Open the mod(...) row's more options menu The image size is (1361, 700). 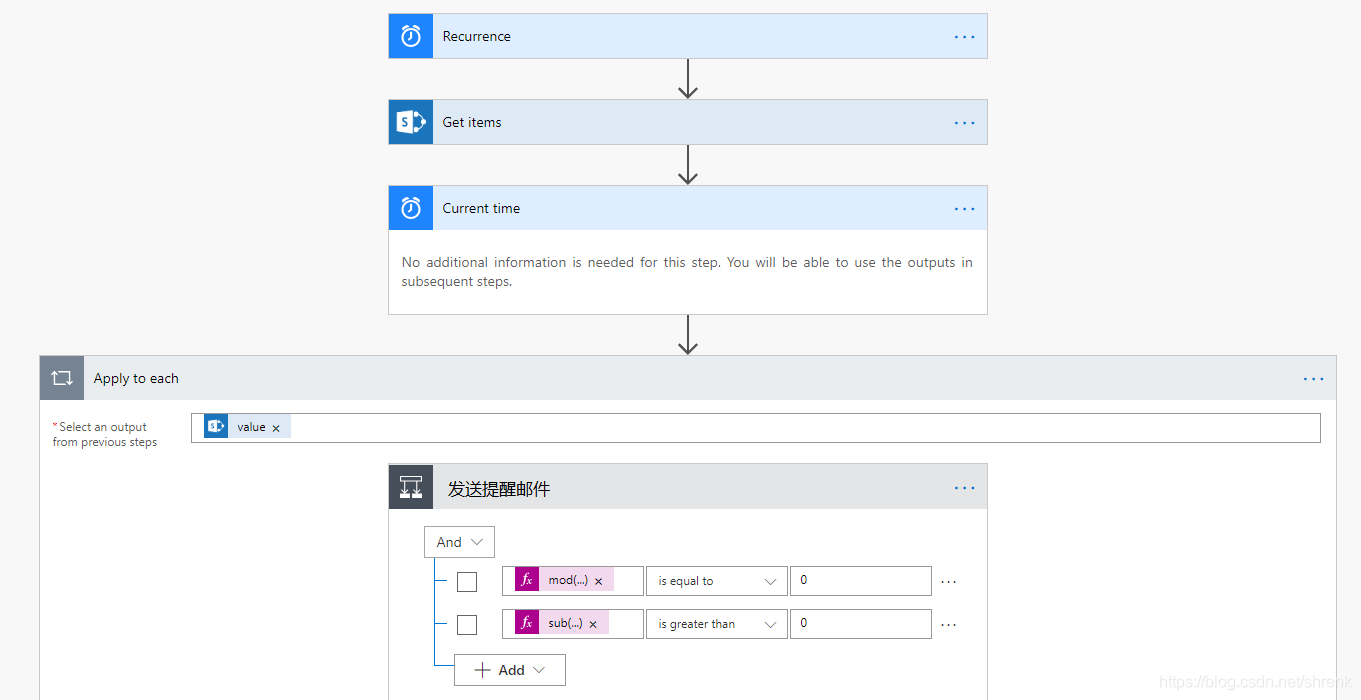coord(949,581)
